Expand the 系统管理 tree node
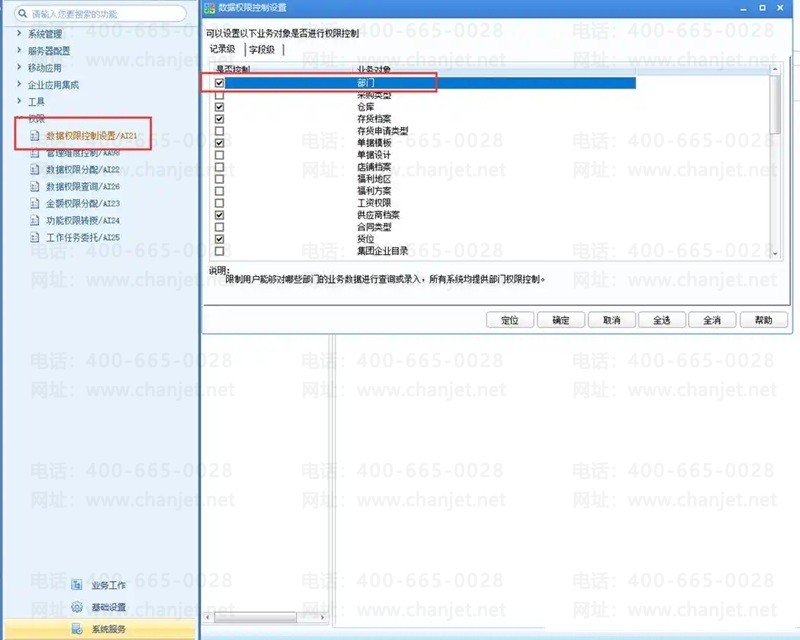This screenshot has height=640, width=800. (x=19, y=34)
